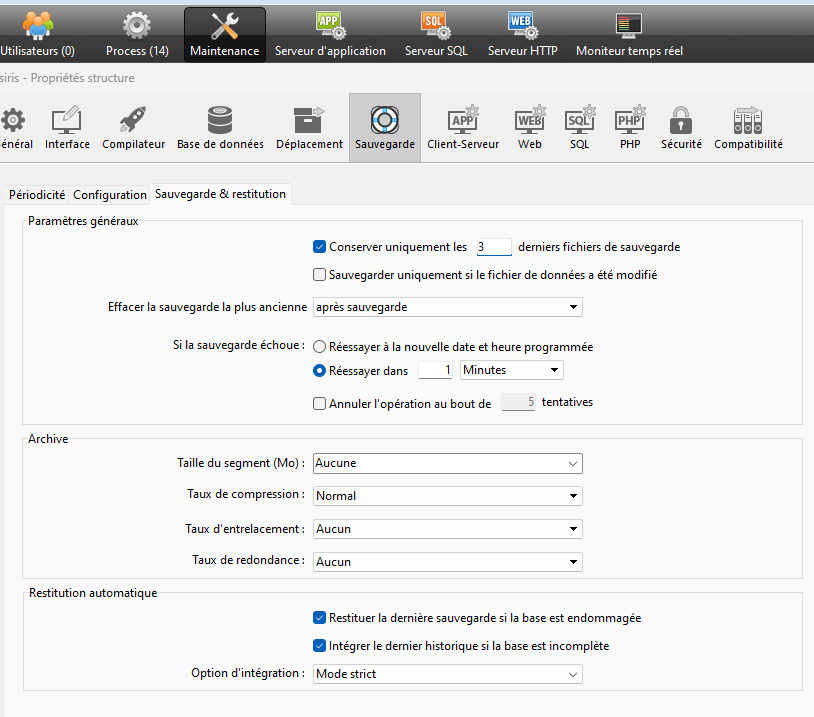Screen dimensions: 814x717
Task: Switch to the Configuration tab
Action: [x=110, y=195]
